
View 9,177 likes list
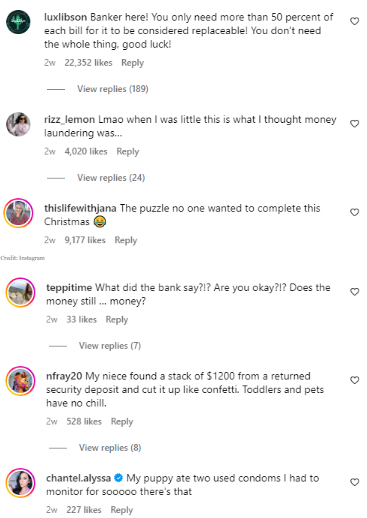pos(85,240)
